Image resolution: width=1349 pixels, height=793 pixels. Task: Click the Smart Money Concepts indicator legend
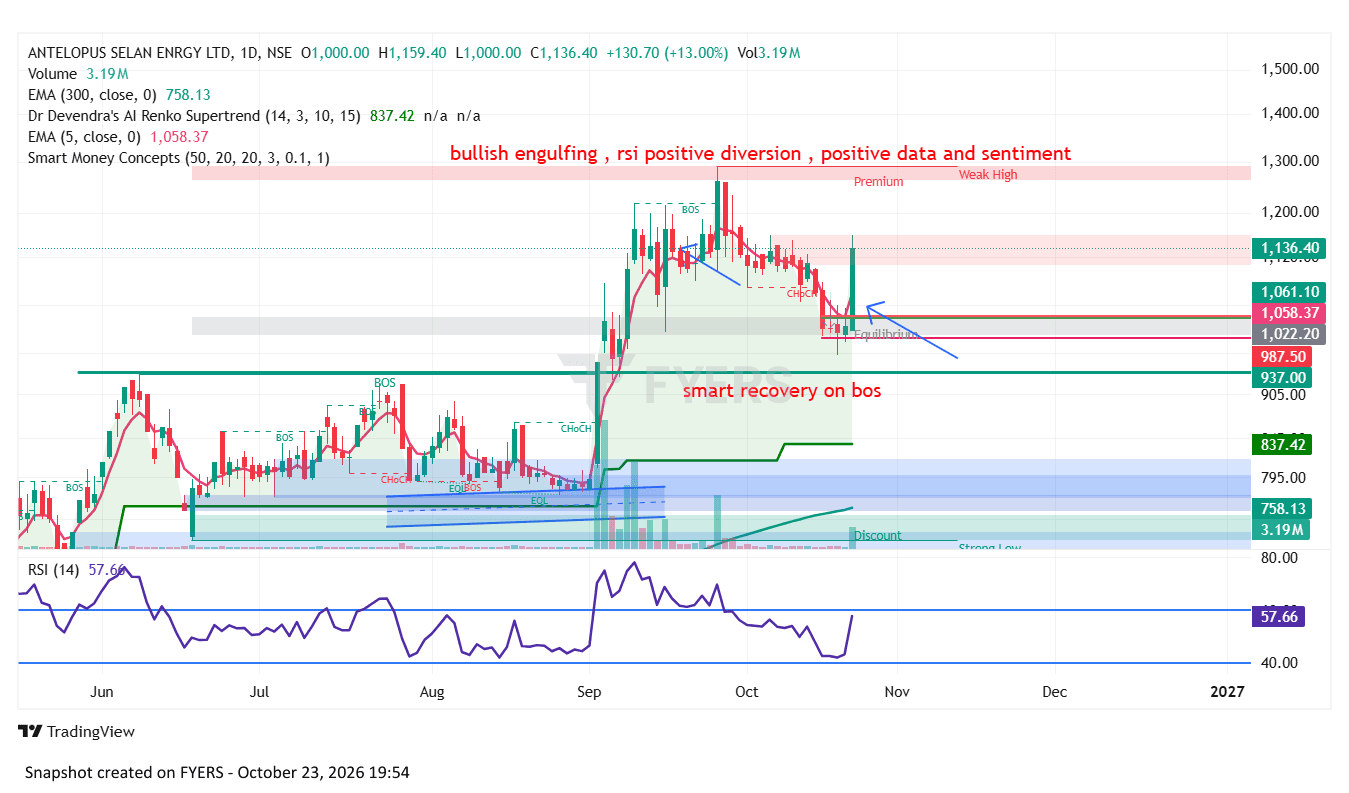click(179, 157)
